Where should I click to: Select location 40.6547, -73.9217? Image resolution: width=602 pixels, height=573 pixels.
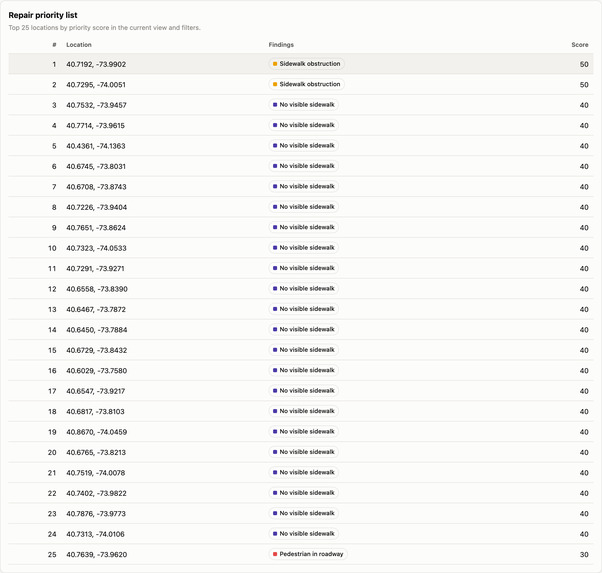[x=96, y=391]
